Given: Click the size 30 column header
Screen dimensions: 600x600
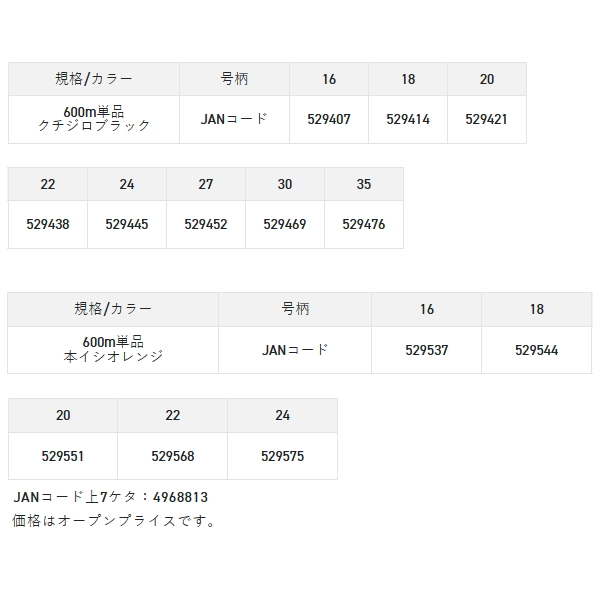Looking at the screenshot, I should 285,185.
